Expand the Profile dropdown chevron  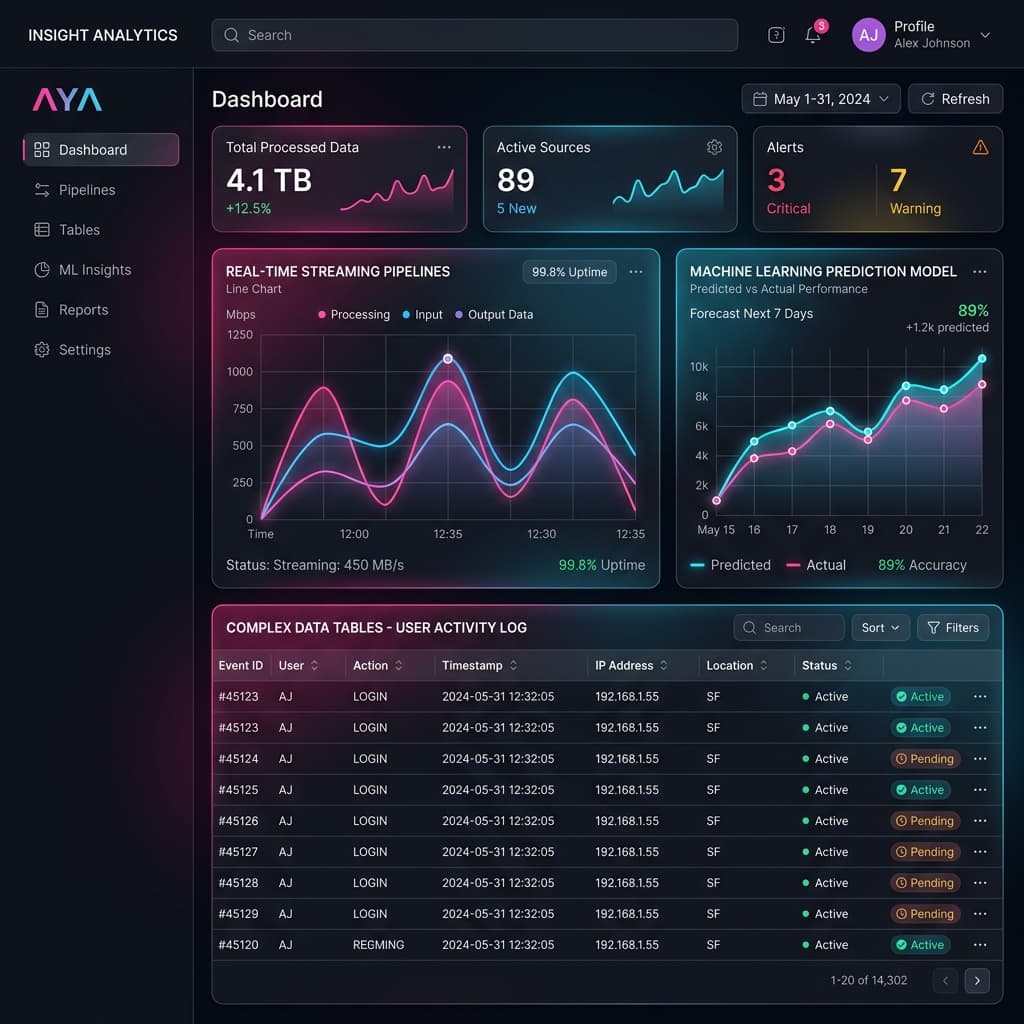tap(985, 35)
